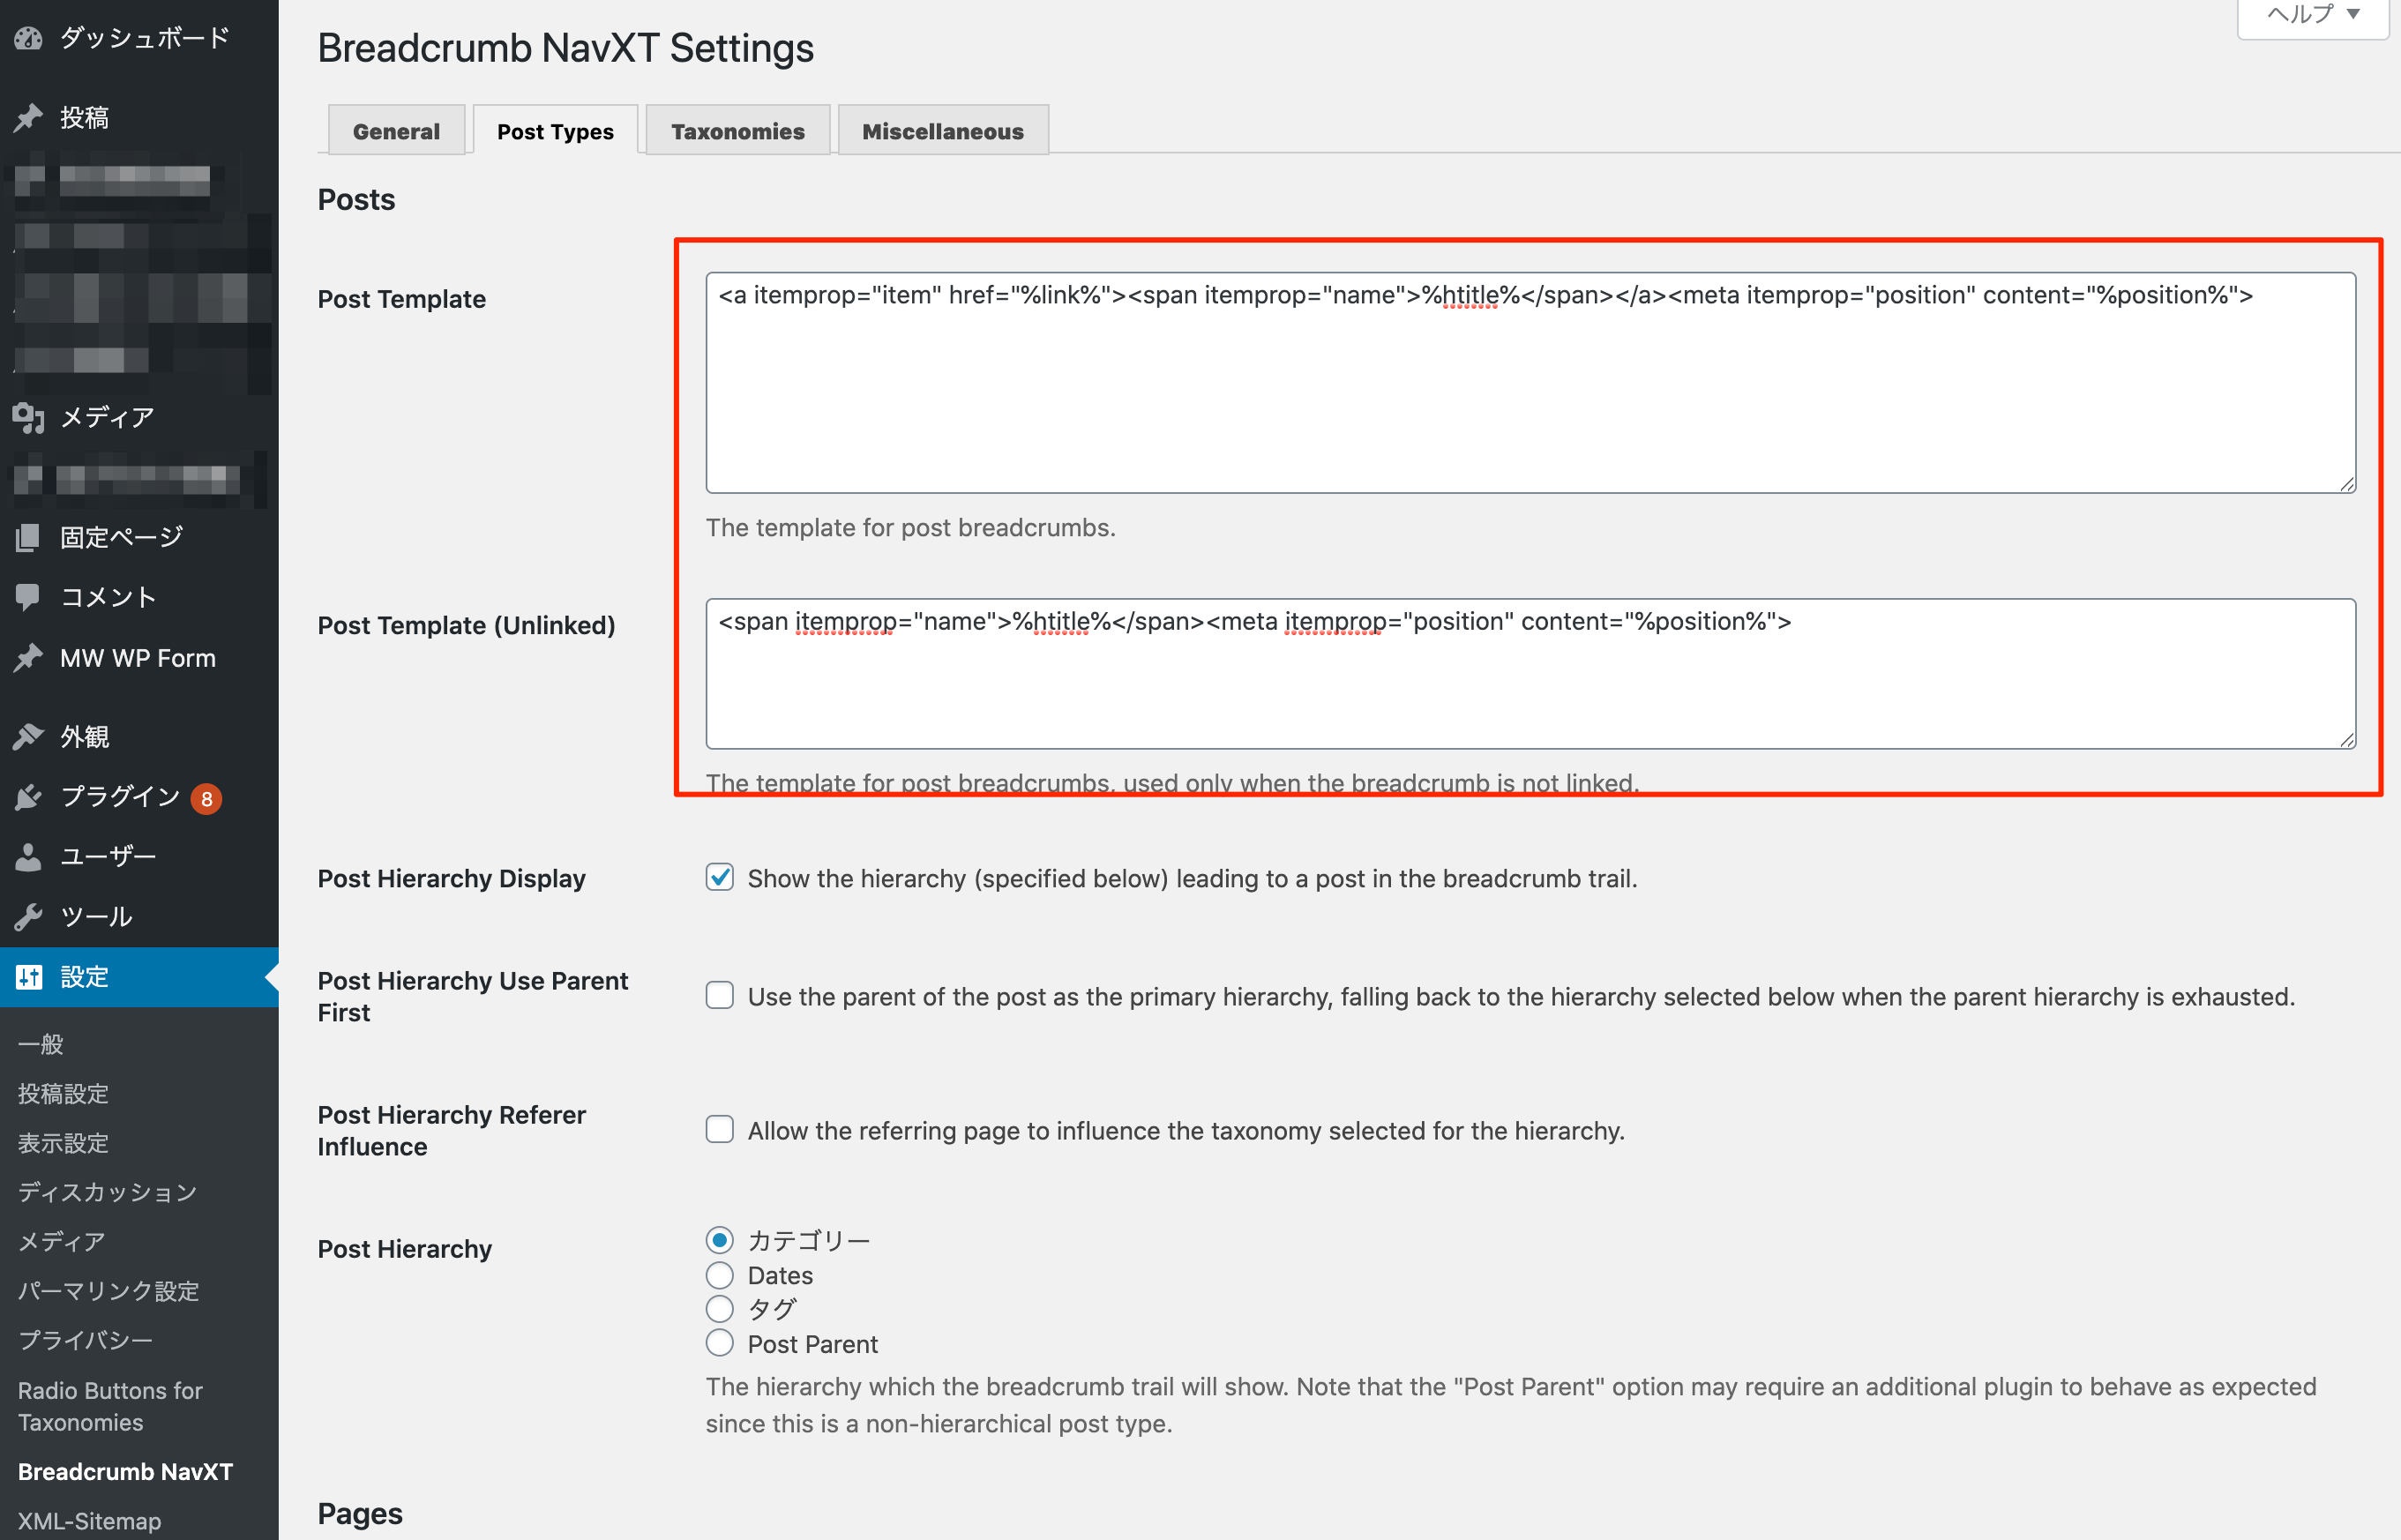Click into the Post Template textarea

point(1531,383)
